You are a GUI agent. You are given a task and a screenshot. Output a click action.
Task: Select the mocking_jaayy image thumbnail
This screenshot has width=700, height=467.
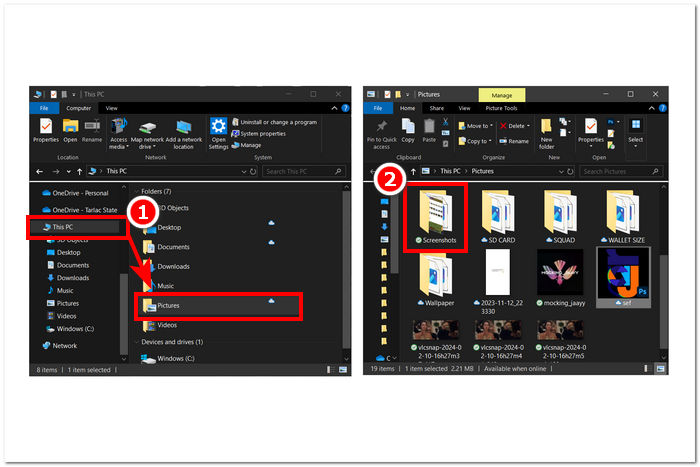[559, 273]
